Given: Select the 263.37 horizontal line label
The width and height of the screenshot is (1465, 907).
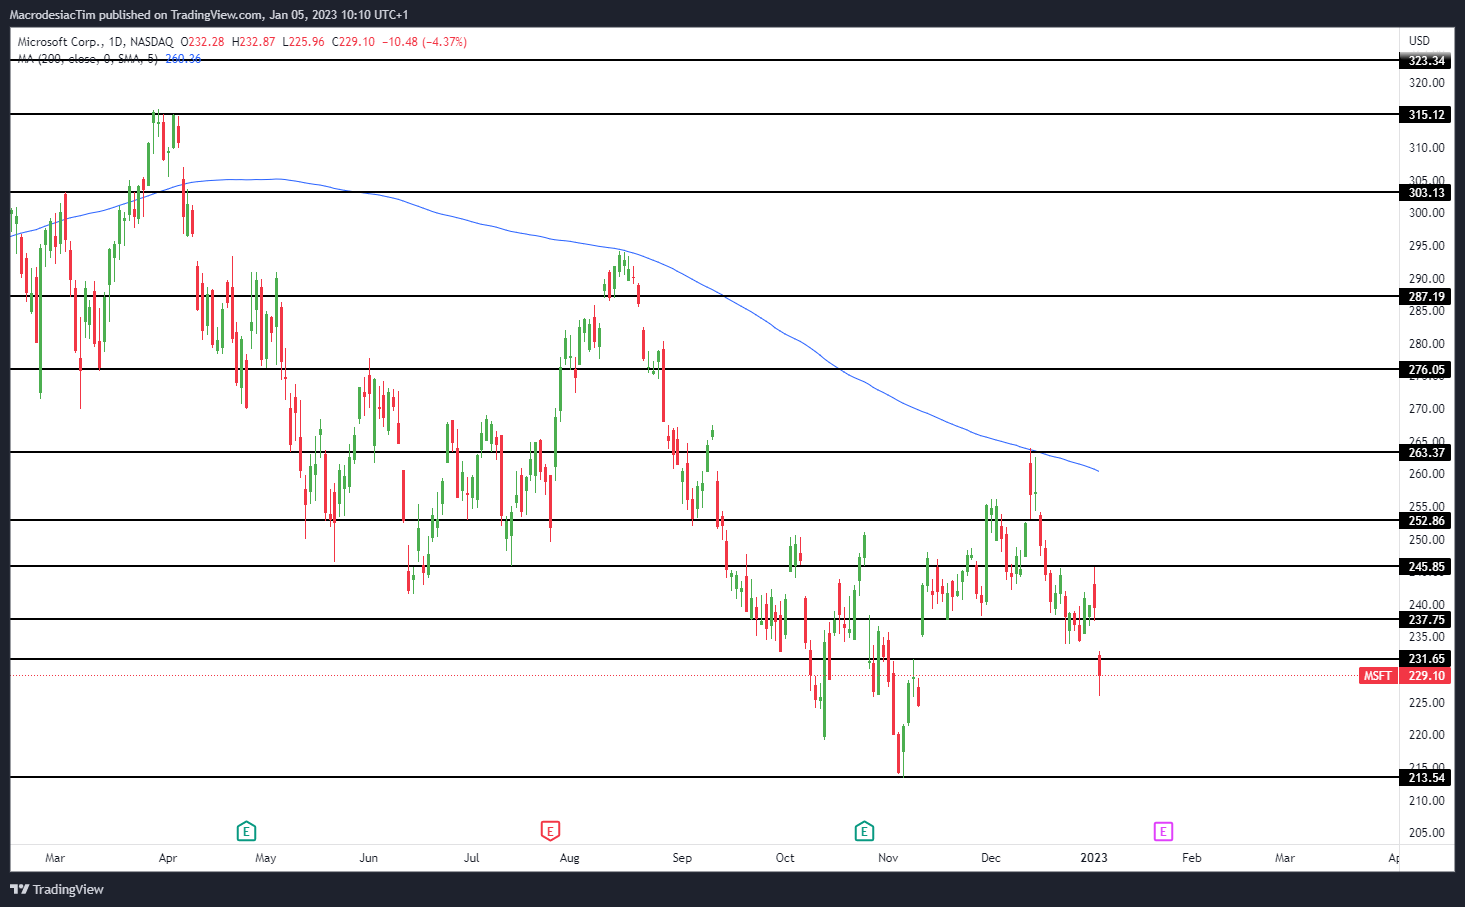Looking at the screenshot, I should tap(1426, 453).
